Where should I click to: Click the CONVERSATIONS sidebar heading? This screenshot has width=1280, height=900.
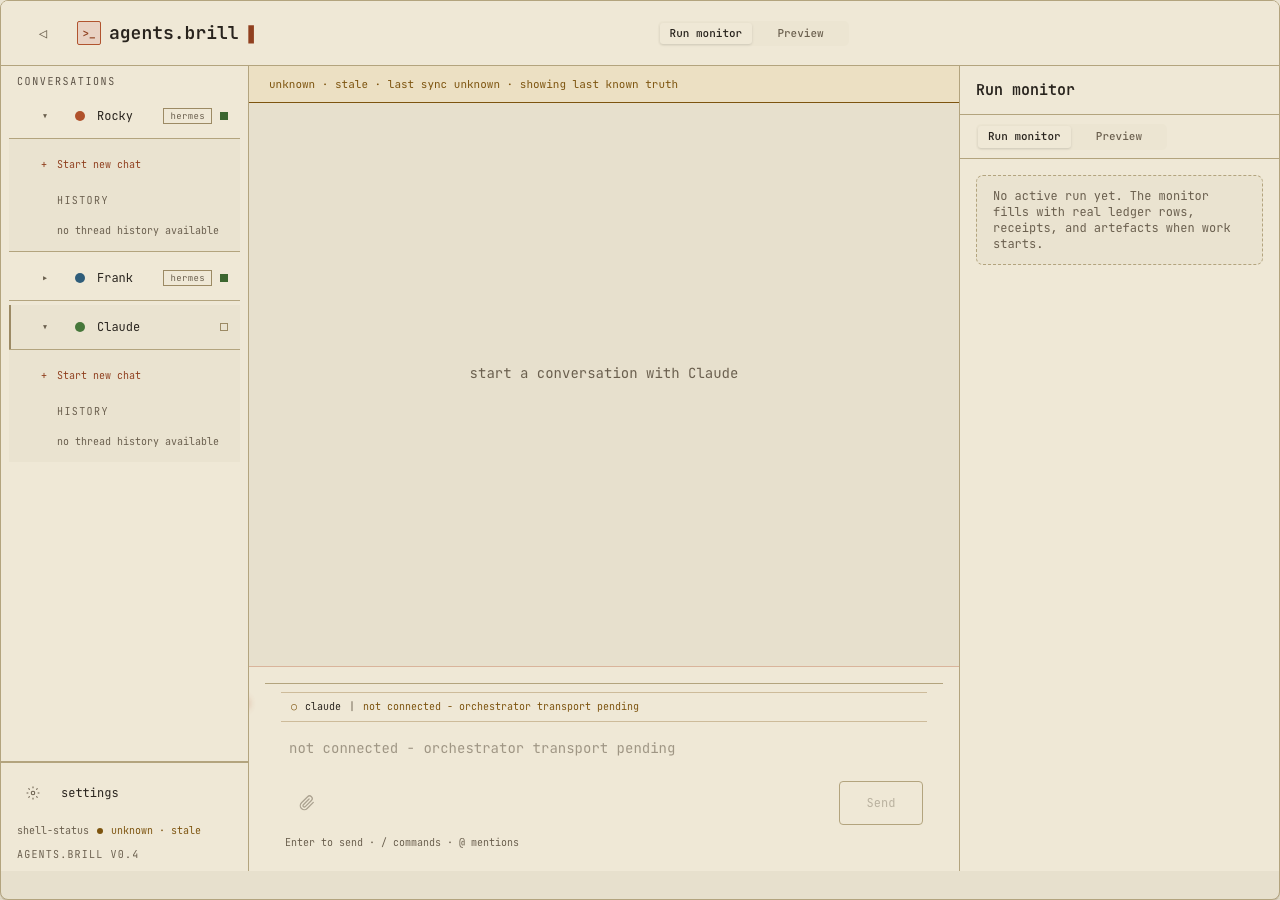click(x=66, y=82)
